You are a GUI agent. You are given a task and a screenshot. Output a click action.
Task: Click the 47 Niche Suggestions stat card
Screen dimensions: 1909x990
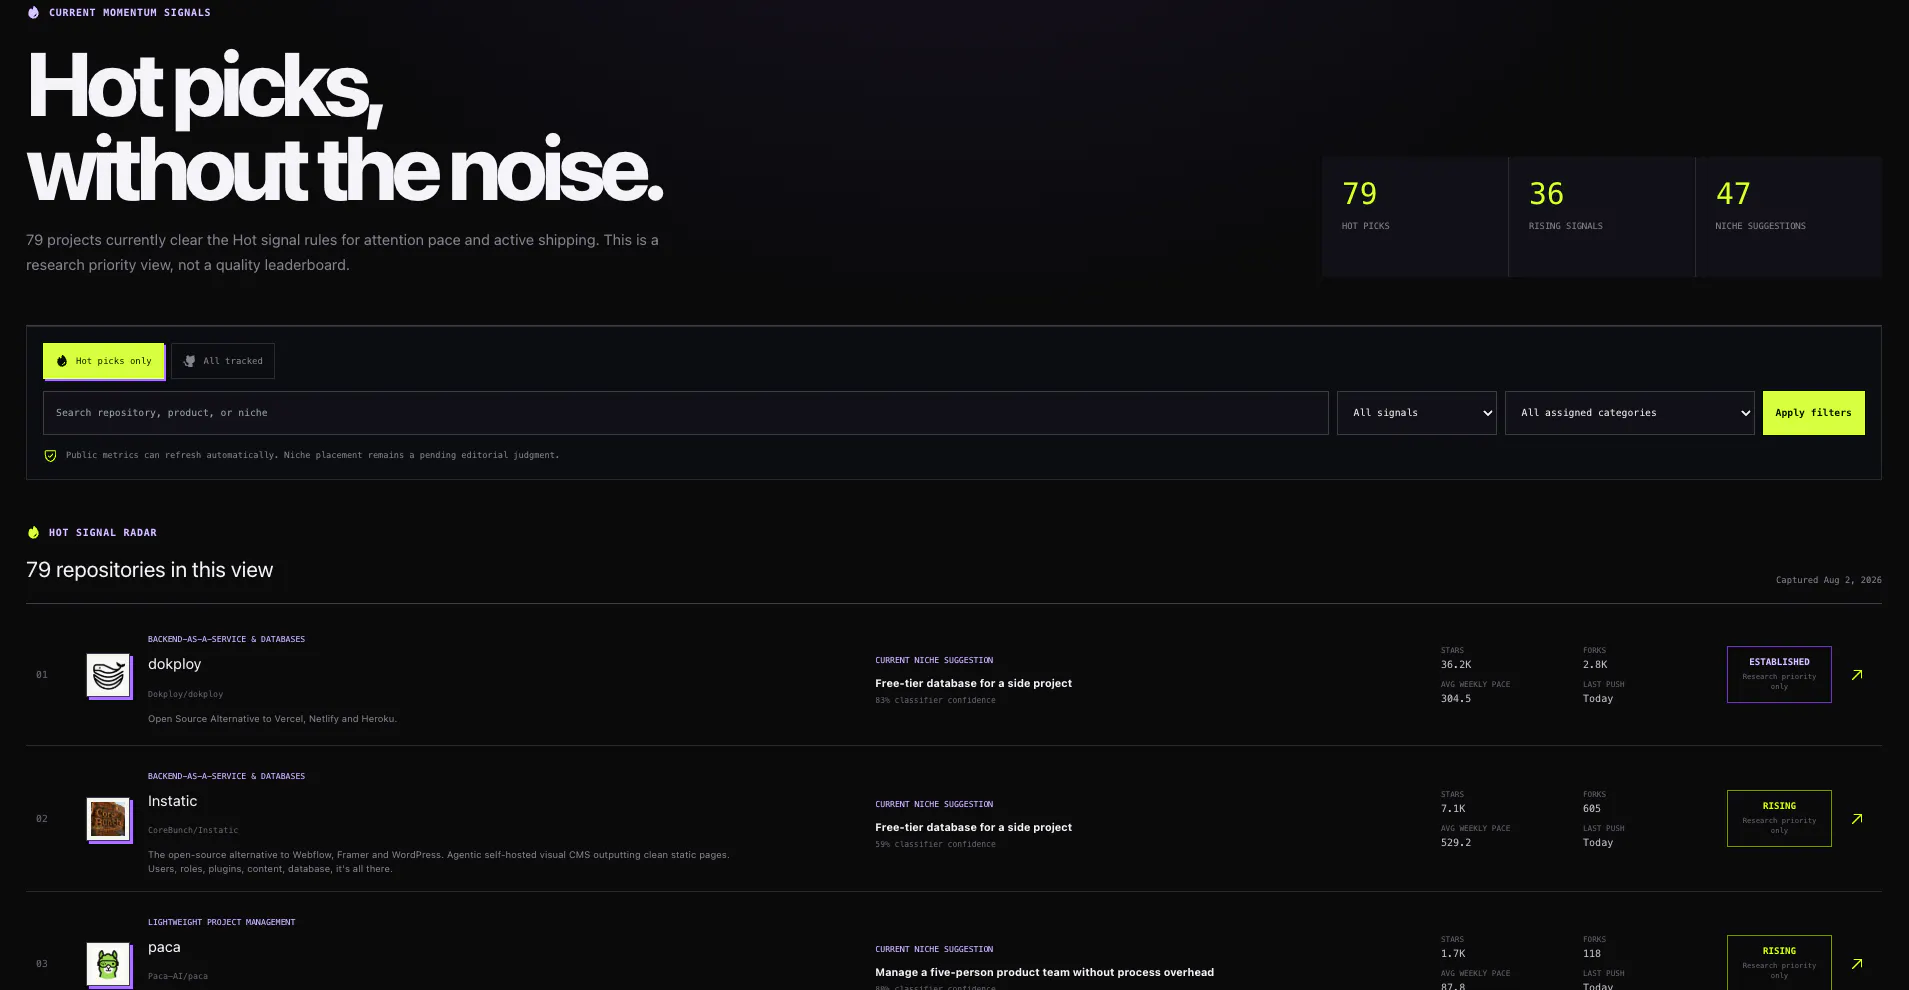(x=1789, y=216)
